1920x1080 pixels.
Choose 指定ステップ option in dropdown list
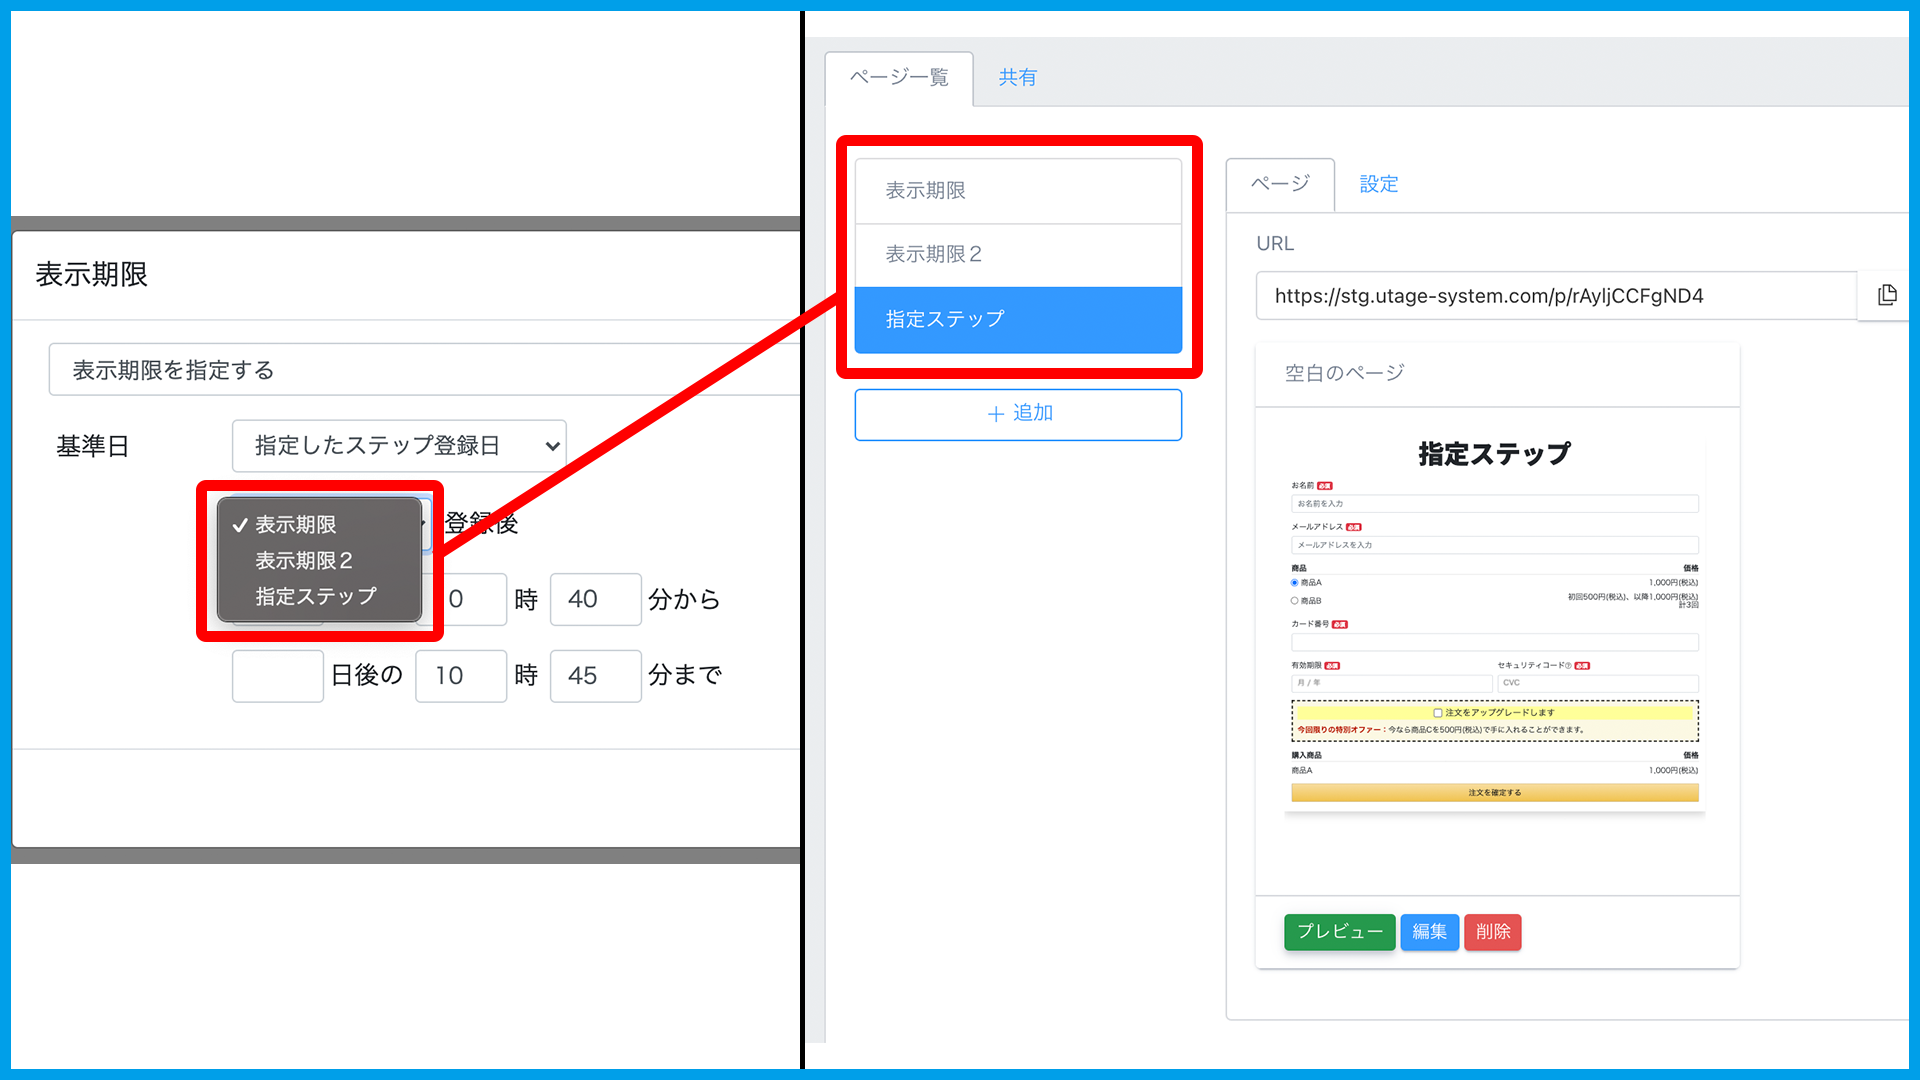pos(316,596)
